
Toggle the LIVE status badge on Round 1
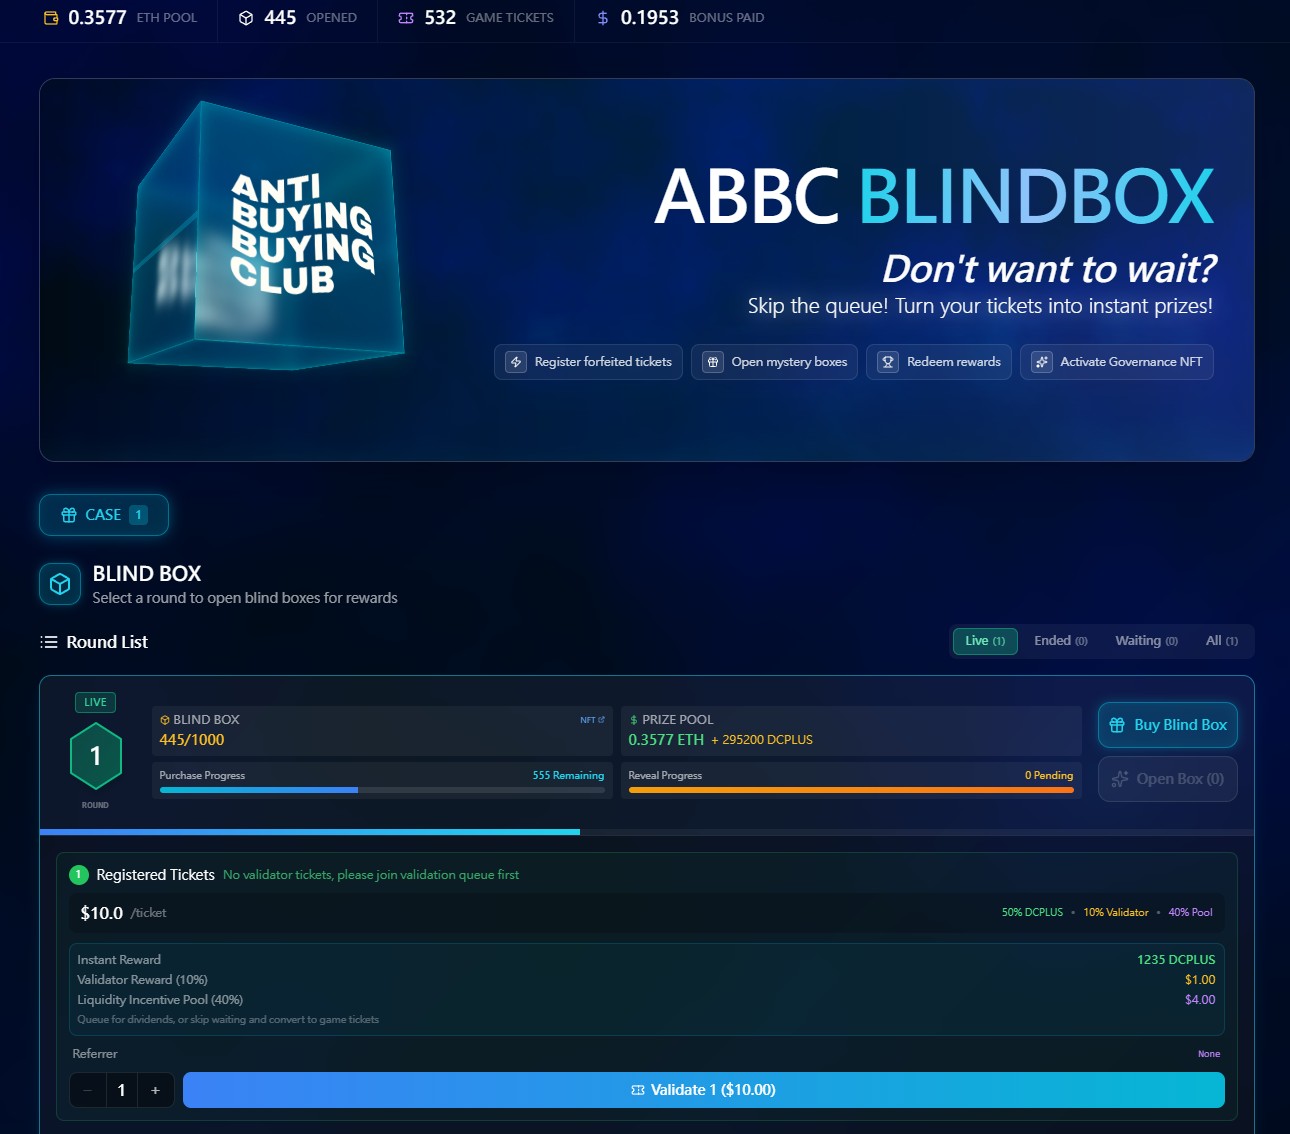94,702
